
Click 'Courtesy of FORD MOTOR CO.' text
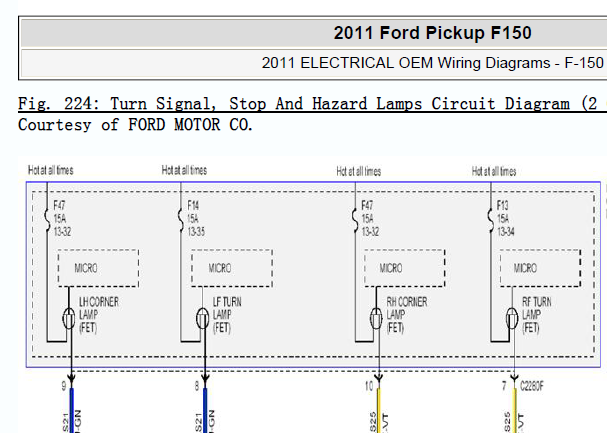click(135, 125)
